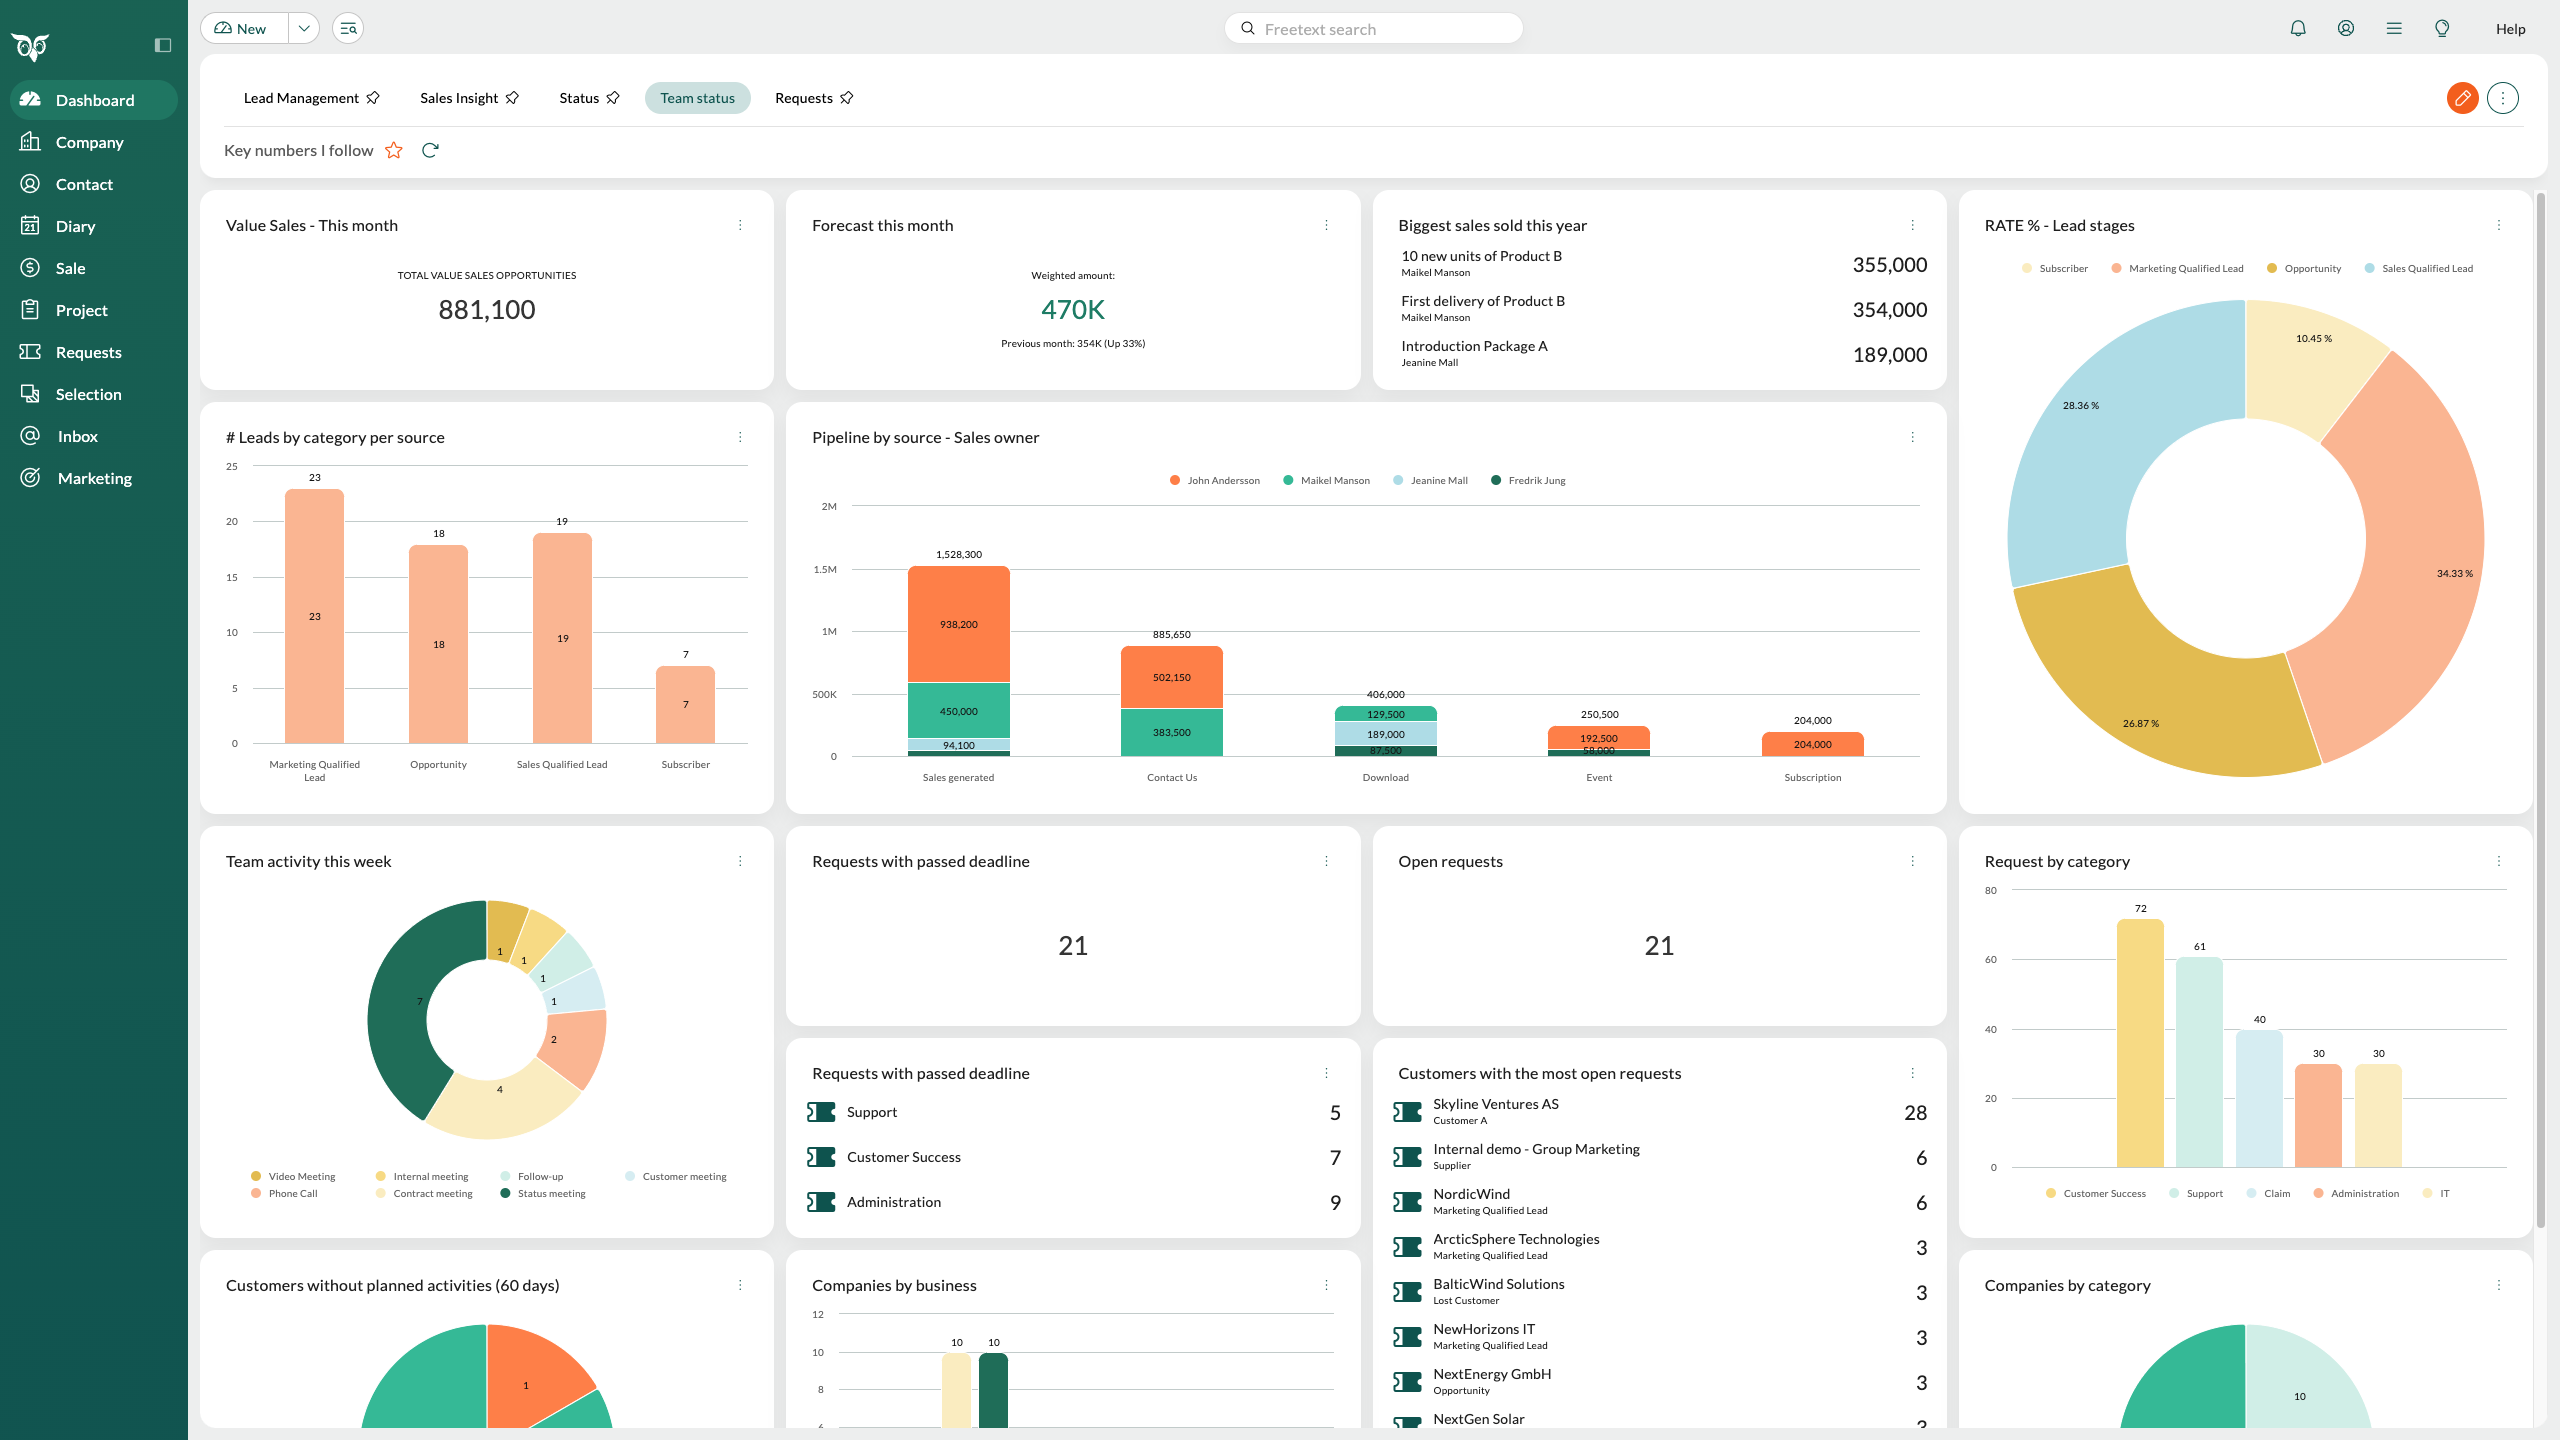Refresh key numbers with reload icon
2560x1440 pixels.
click(x=430, y=151)
